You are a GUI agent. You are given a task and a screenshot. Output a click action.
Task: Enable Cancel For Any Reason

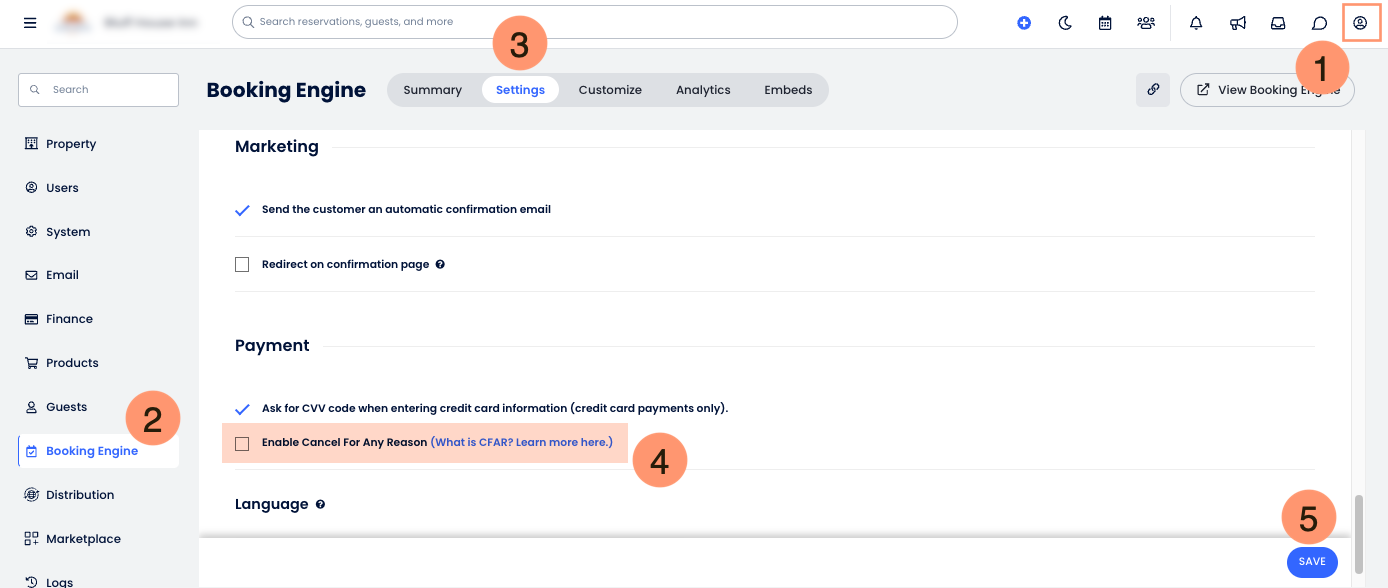coord(242,442)
